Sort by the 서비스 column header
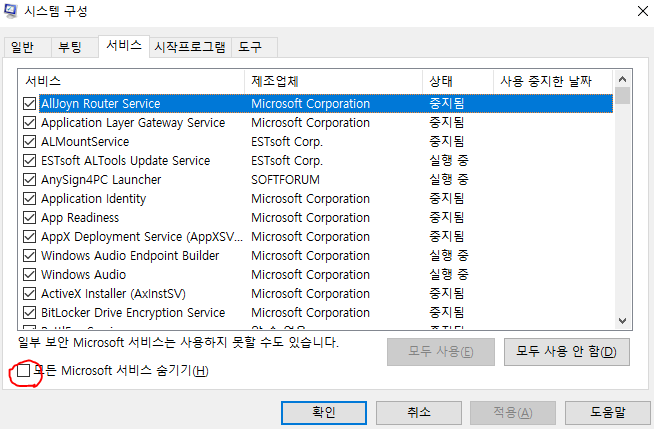 click(131, 81)
